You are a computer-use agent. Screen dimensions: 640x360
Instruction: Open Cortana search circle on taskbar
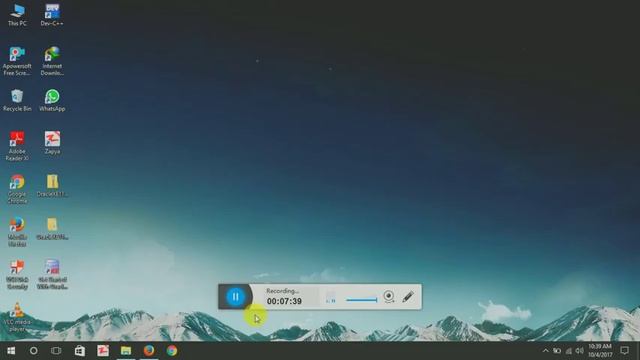tap(33, 351)
